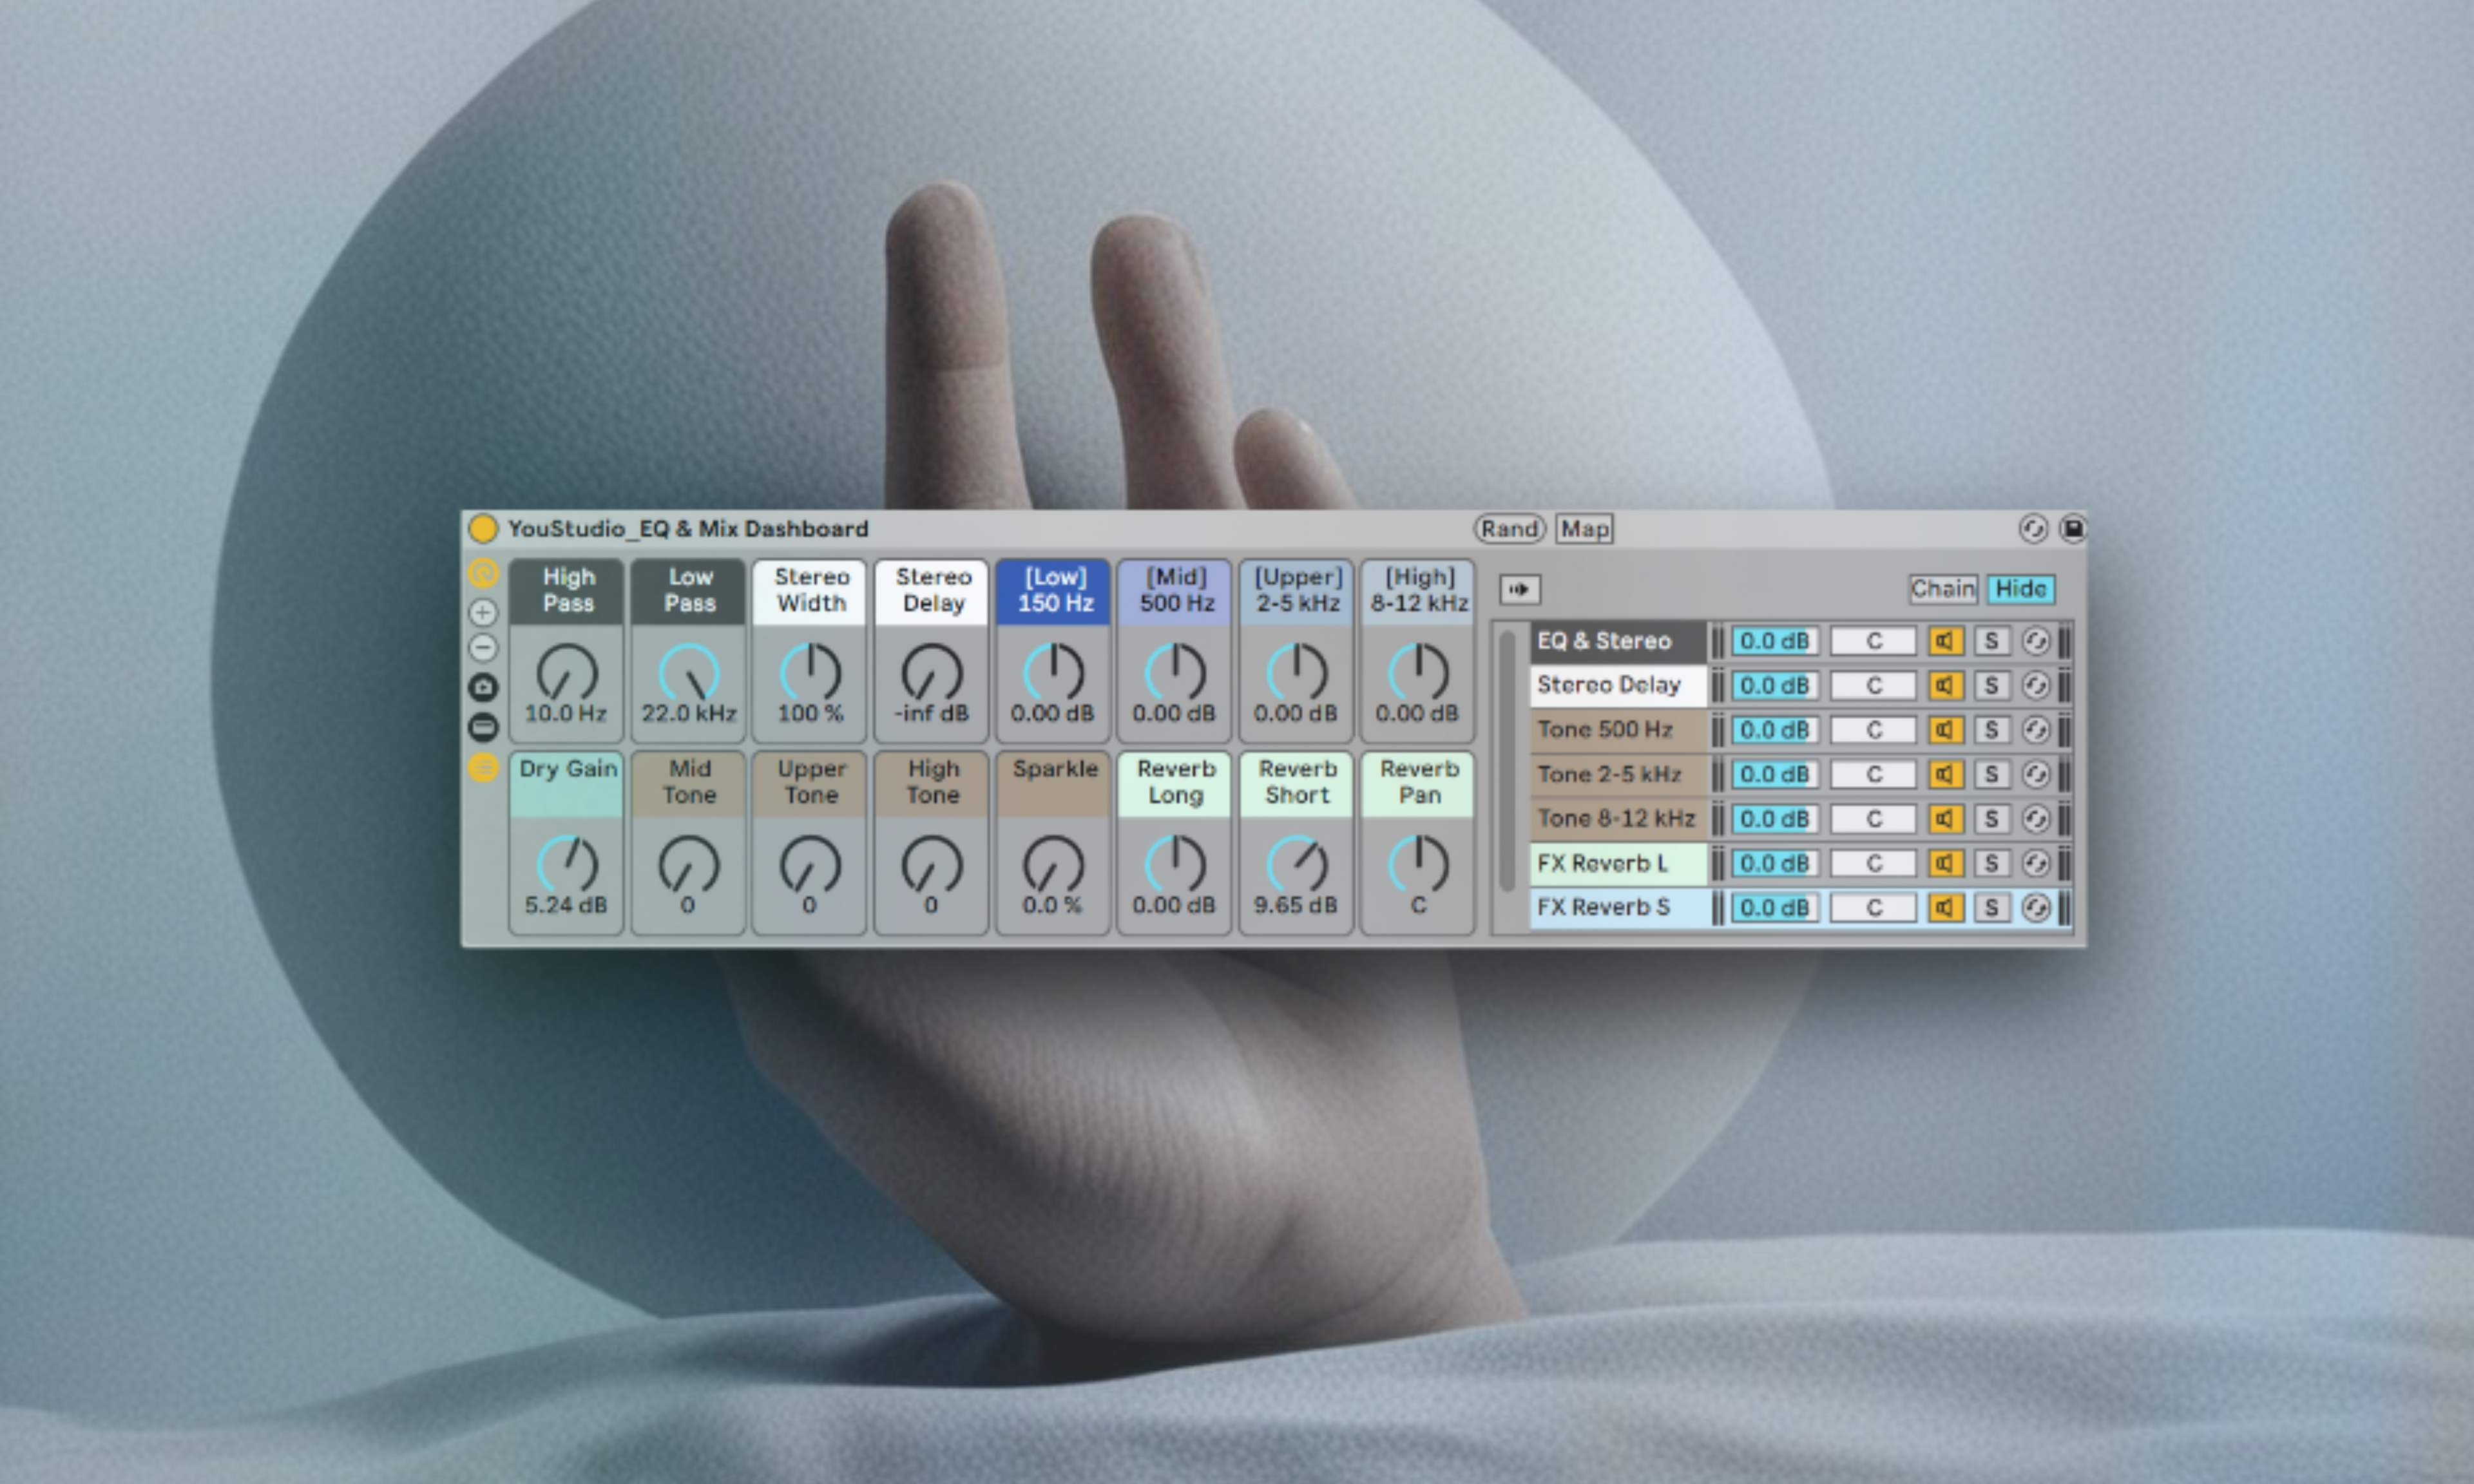Switch to the Chain selector view
Screen dimensions: 2474x1484
tap(1943, 589)
